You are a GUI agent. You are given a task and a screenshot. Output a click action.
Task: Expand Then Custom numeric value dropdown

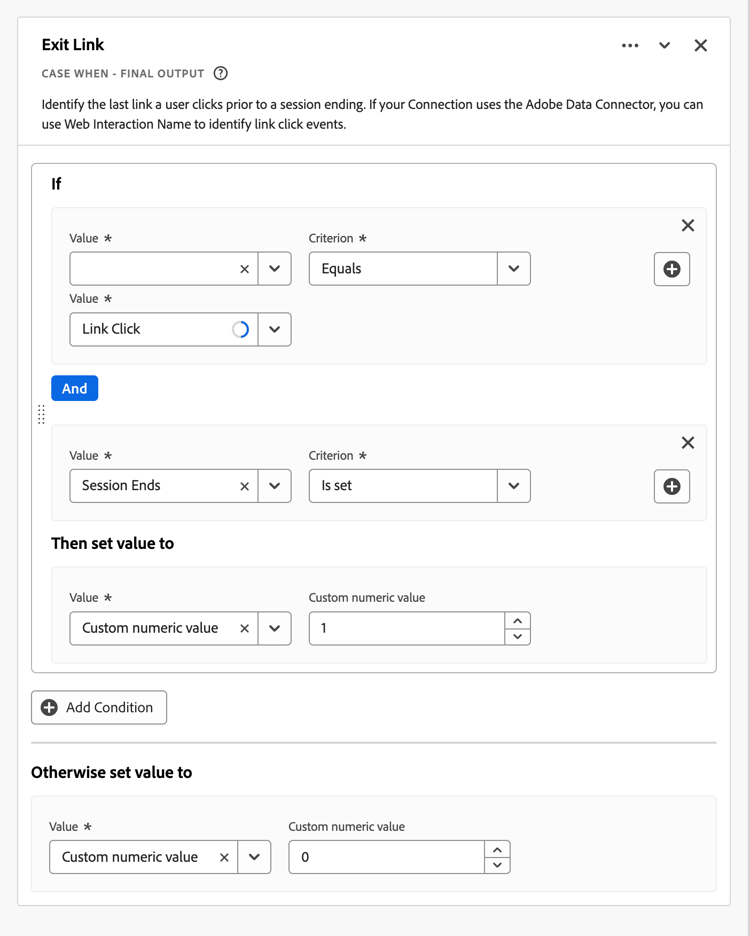pyautogui.click(x=275, y=628)
